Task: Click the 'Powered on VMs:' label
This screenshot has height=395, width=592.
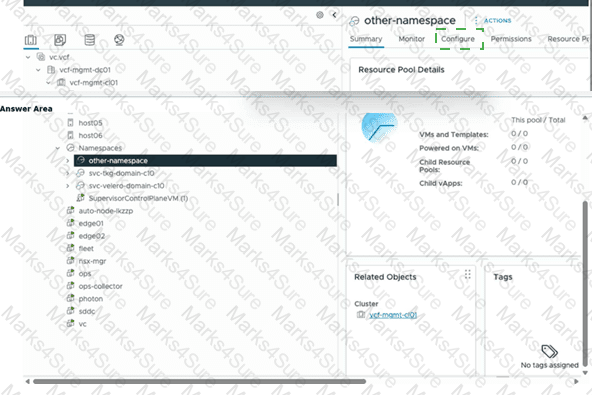Action: (x=449, y=148)
